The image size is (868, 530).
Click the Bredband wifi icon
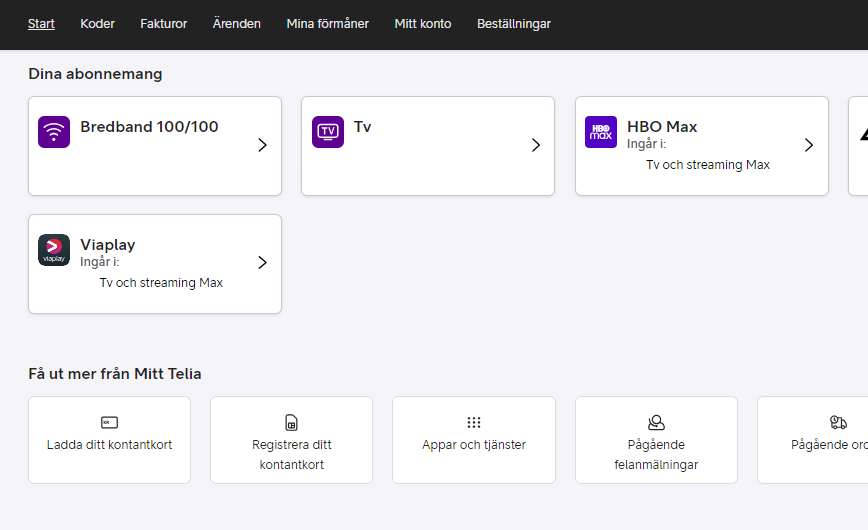point(54,132)
